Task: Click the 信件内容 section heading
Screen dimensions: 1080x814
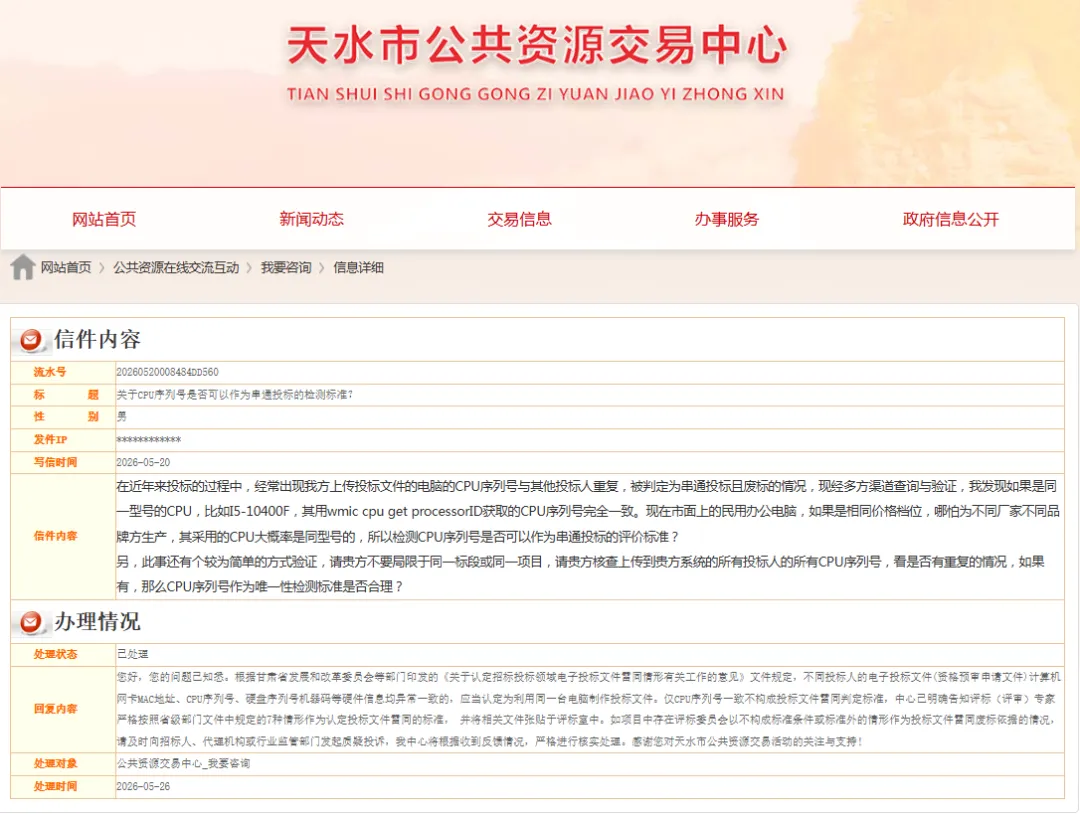Action: (x=97, y=339)
